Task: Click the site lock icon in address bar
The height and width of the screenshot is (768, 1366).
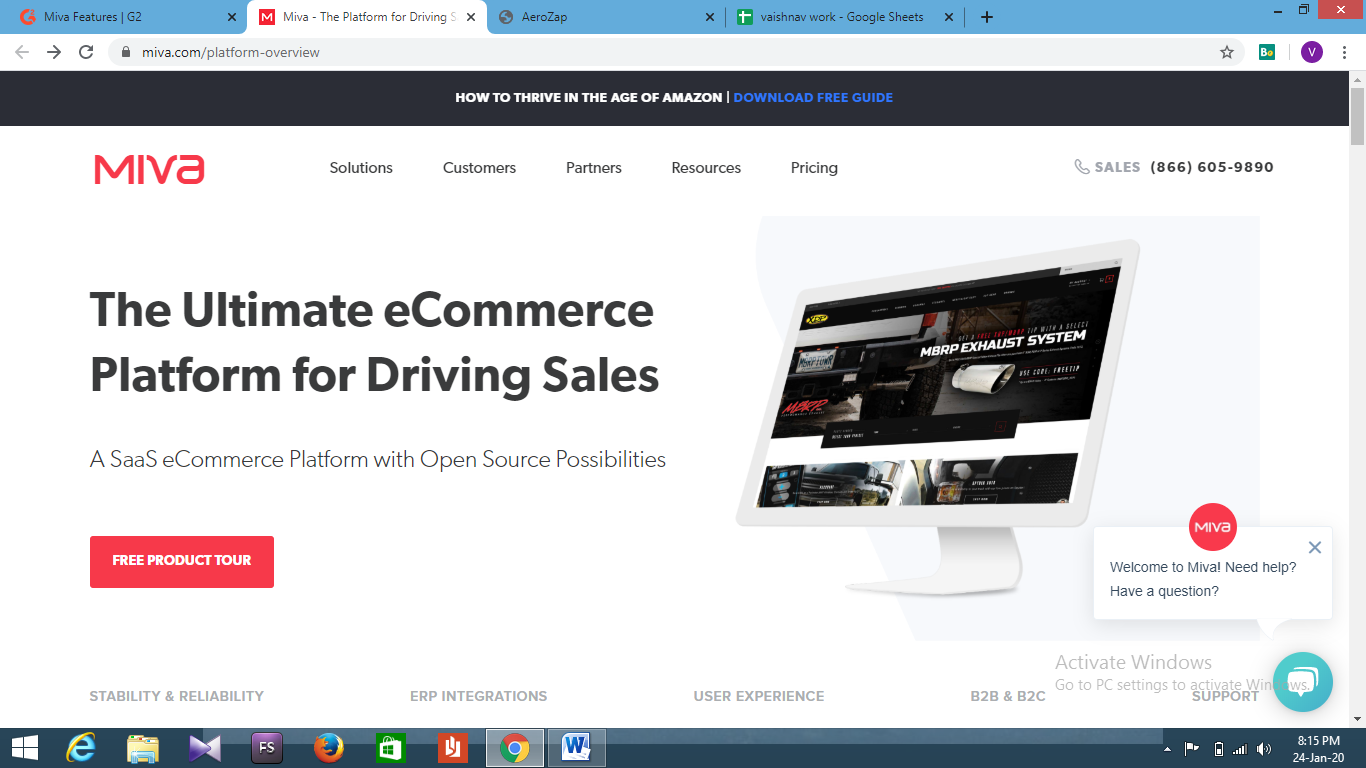Action: pyautogui.click(x=125, y=52)
